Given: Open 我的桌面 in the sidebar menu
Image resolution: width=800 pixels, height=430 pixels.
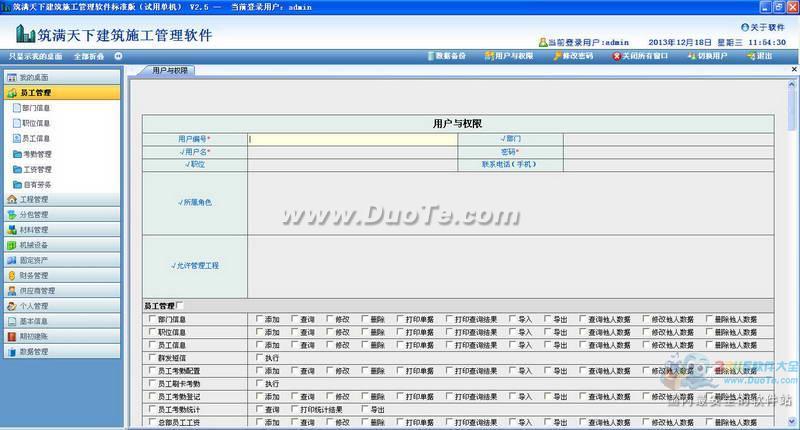Looking at the screenshot, I should point(34,77).
